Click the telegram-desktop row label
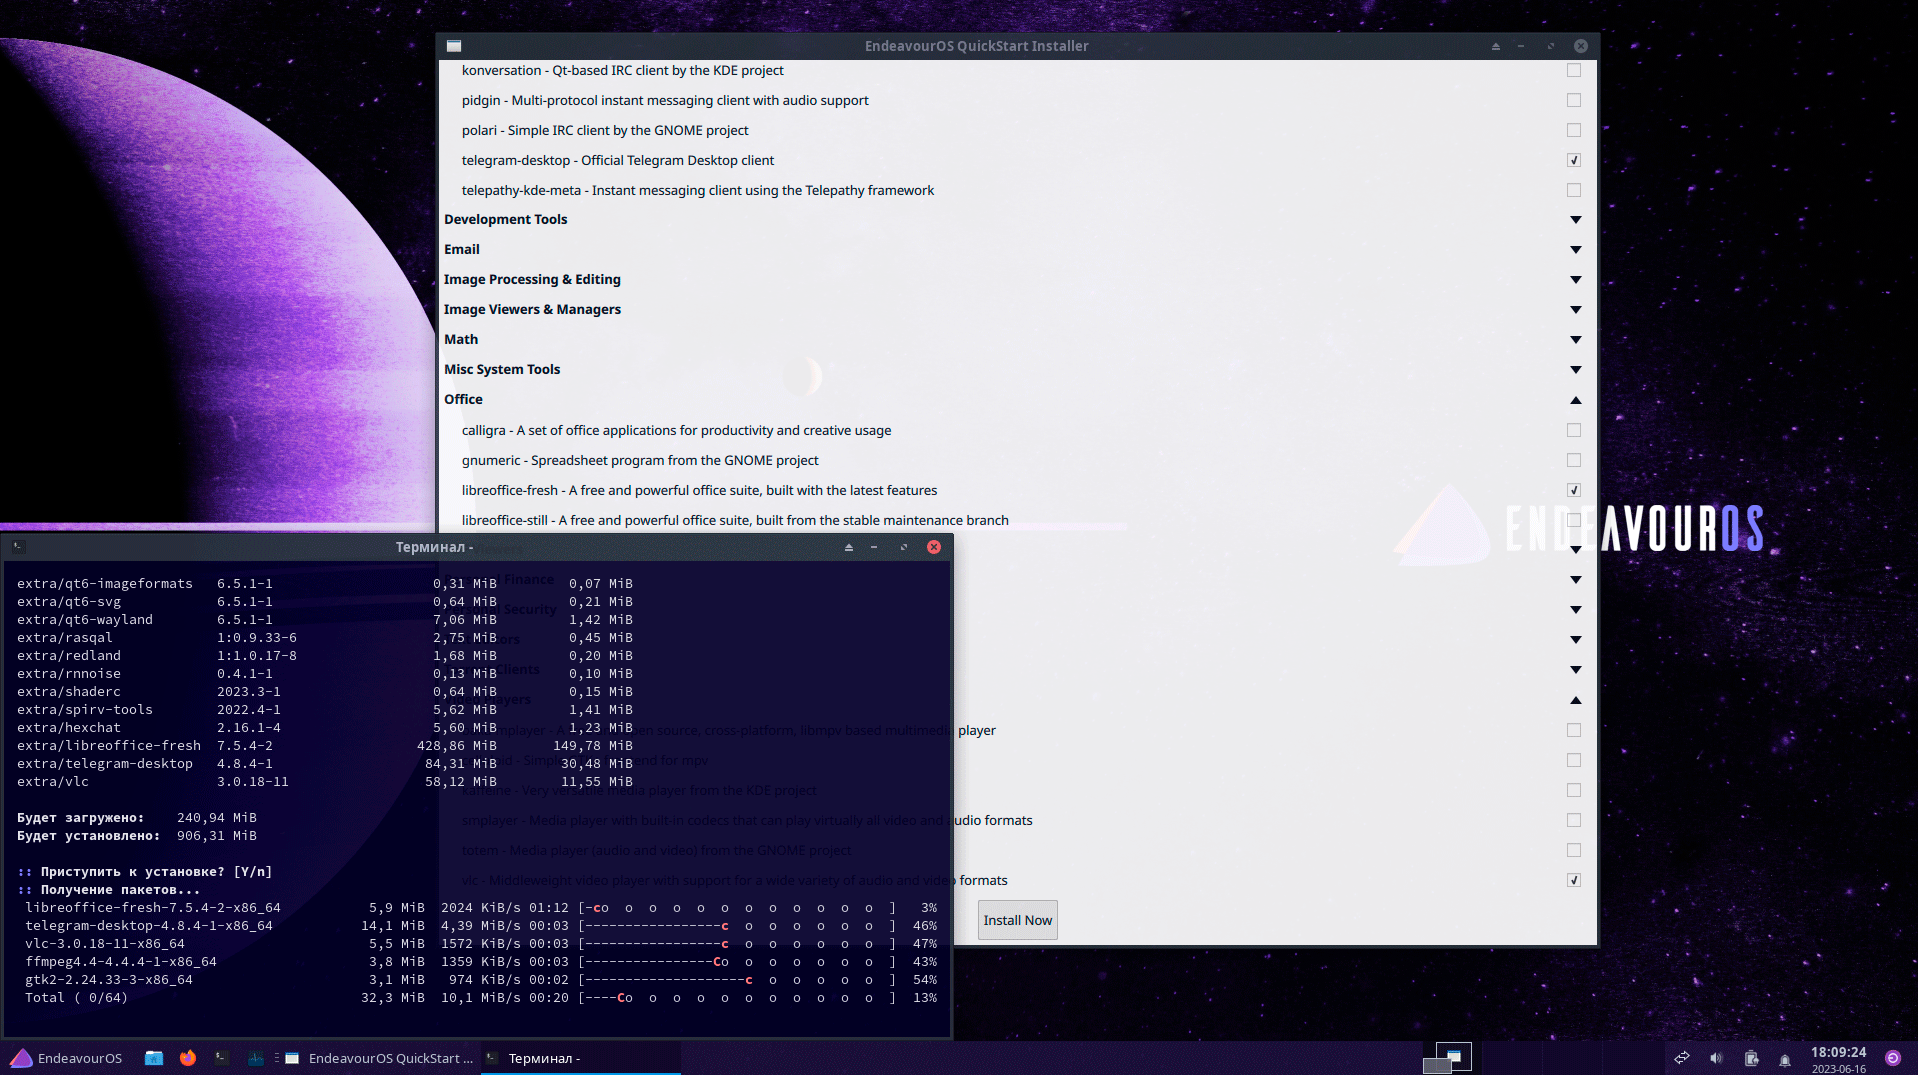 point(618,160)
